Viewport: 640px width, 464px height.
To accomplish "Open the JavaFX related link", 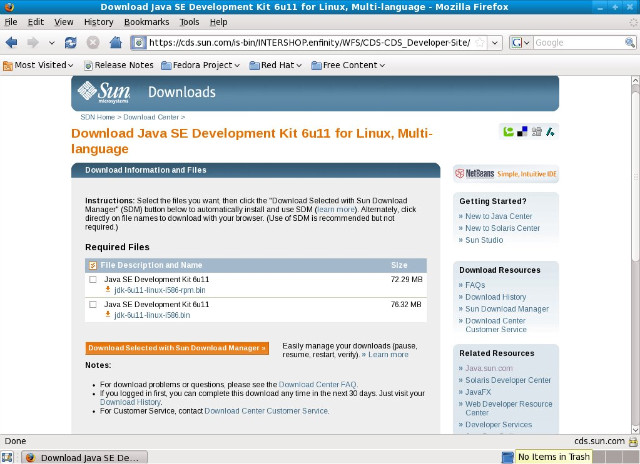I will (x=478, y=392).
